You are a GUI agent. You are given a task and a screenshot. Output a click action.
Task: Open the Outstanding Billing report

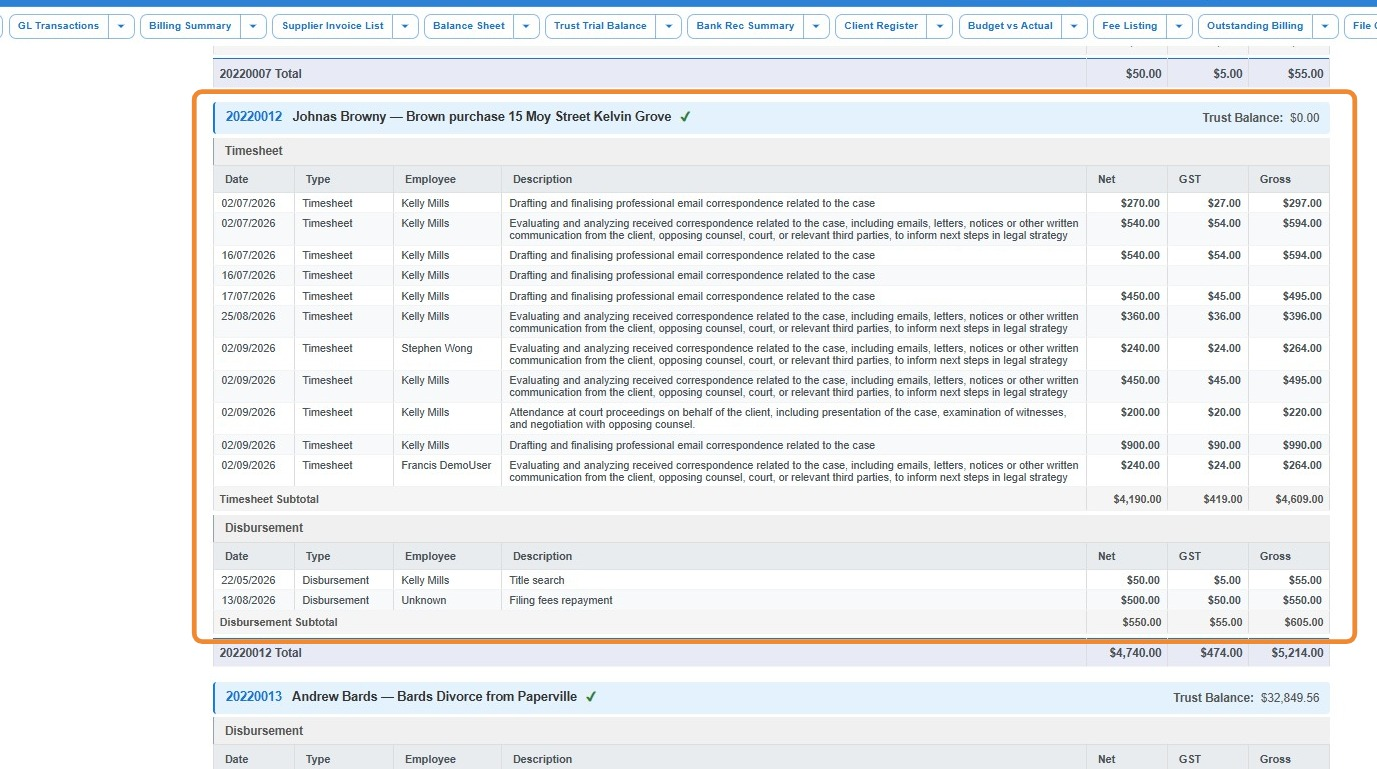pos(1255,26)
